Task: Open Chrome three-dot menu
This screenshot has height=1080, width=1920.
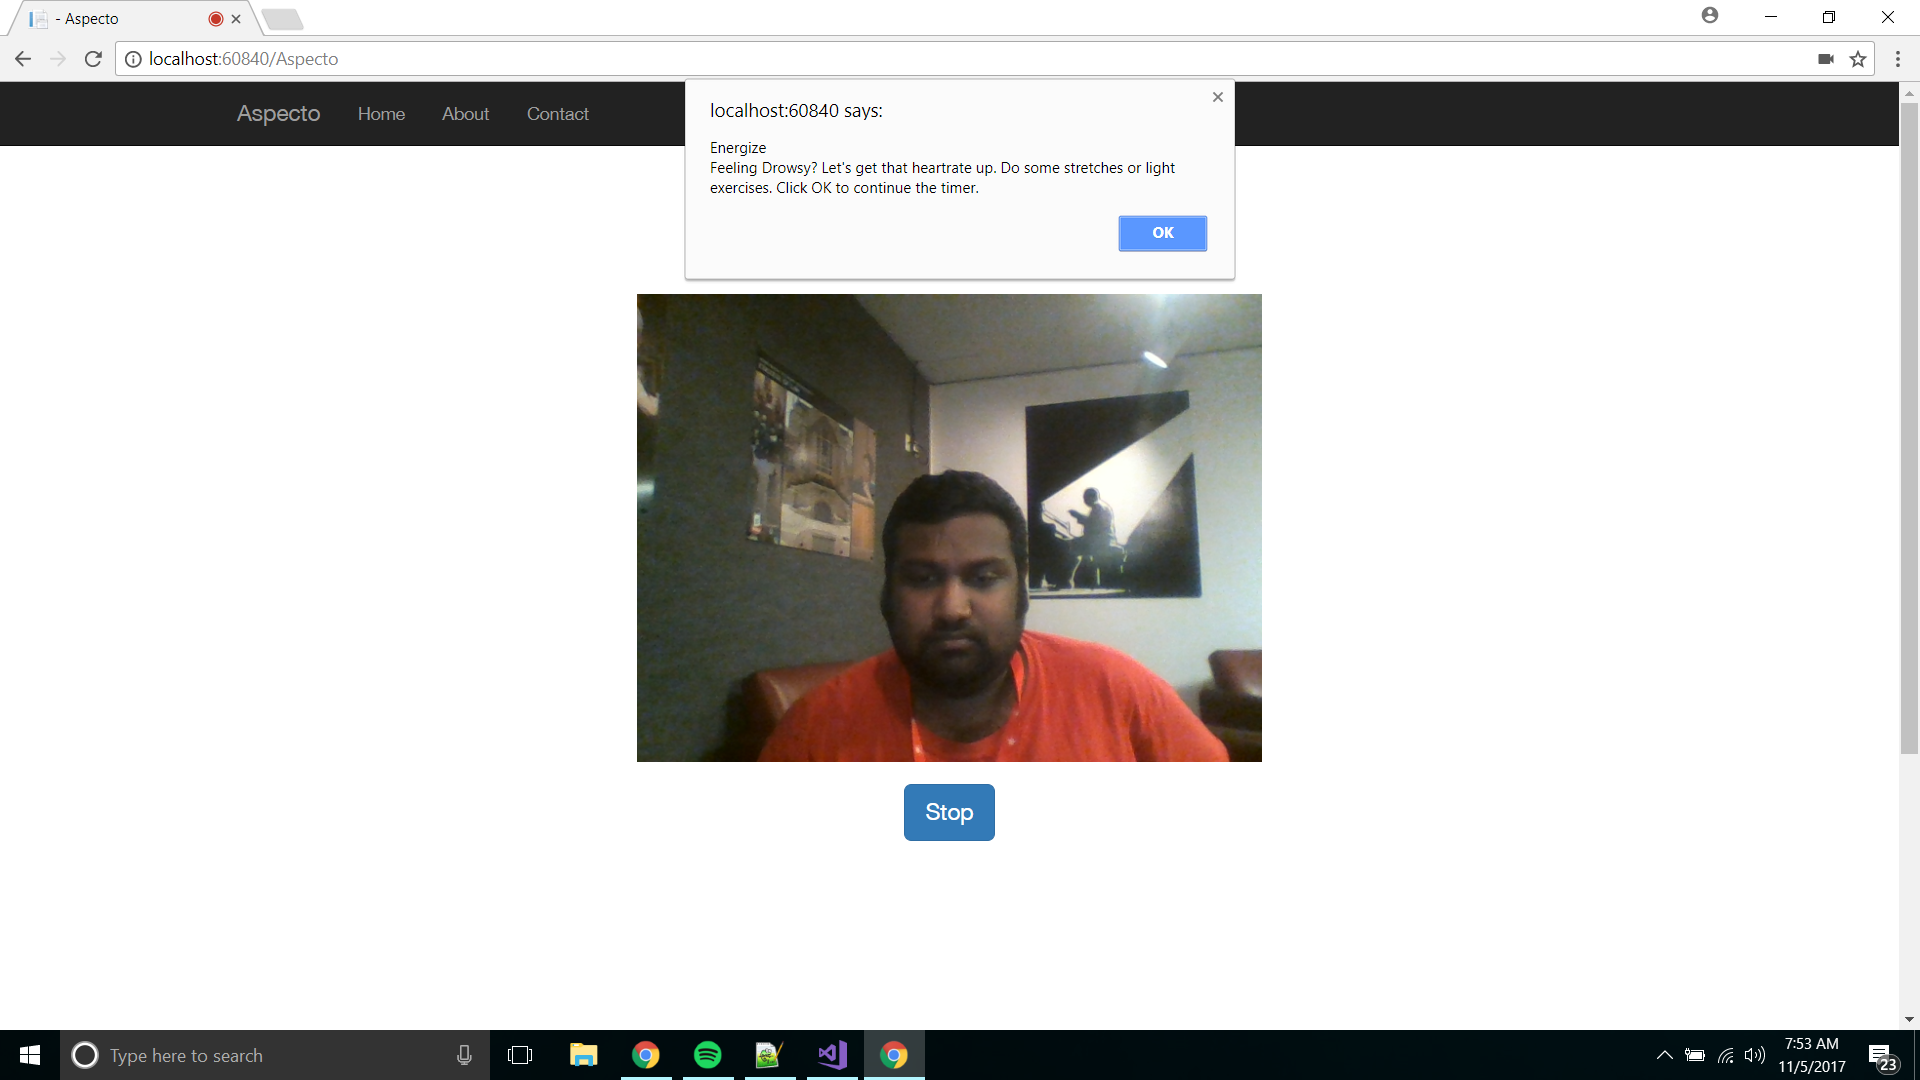Action: pos(1897,59)
